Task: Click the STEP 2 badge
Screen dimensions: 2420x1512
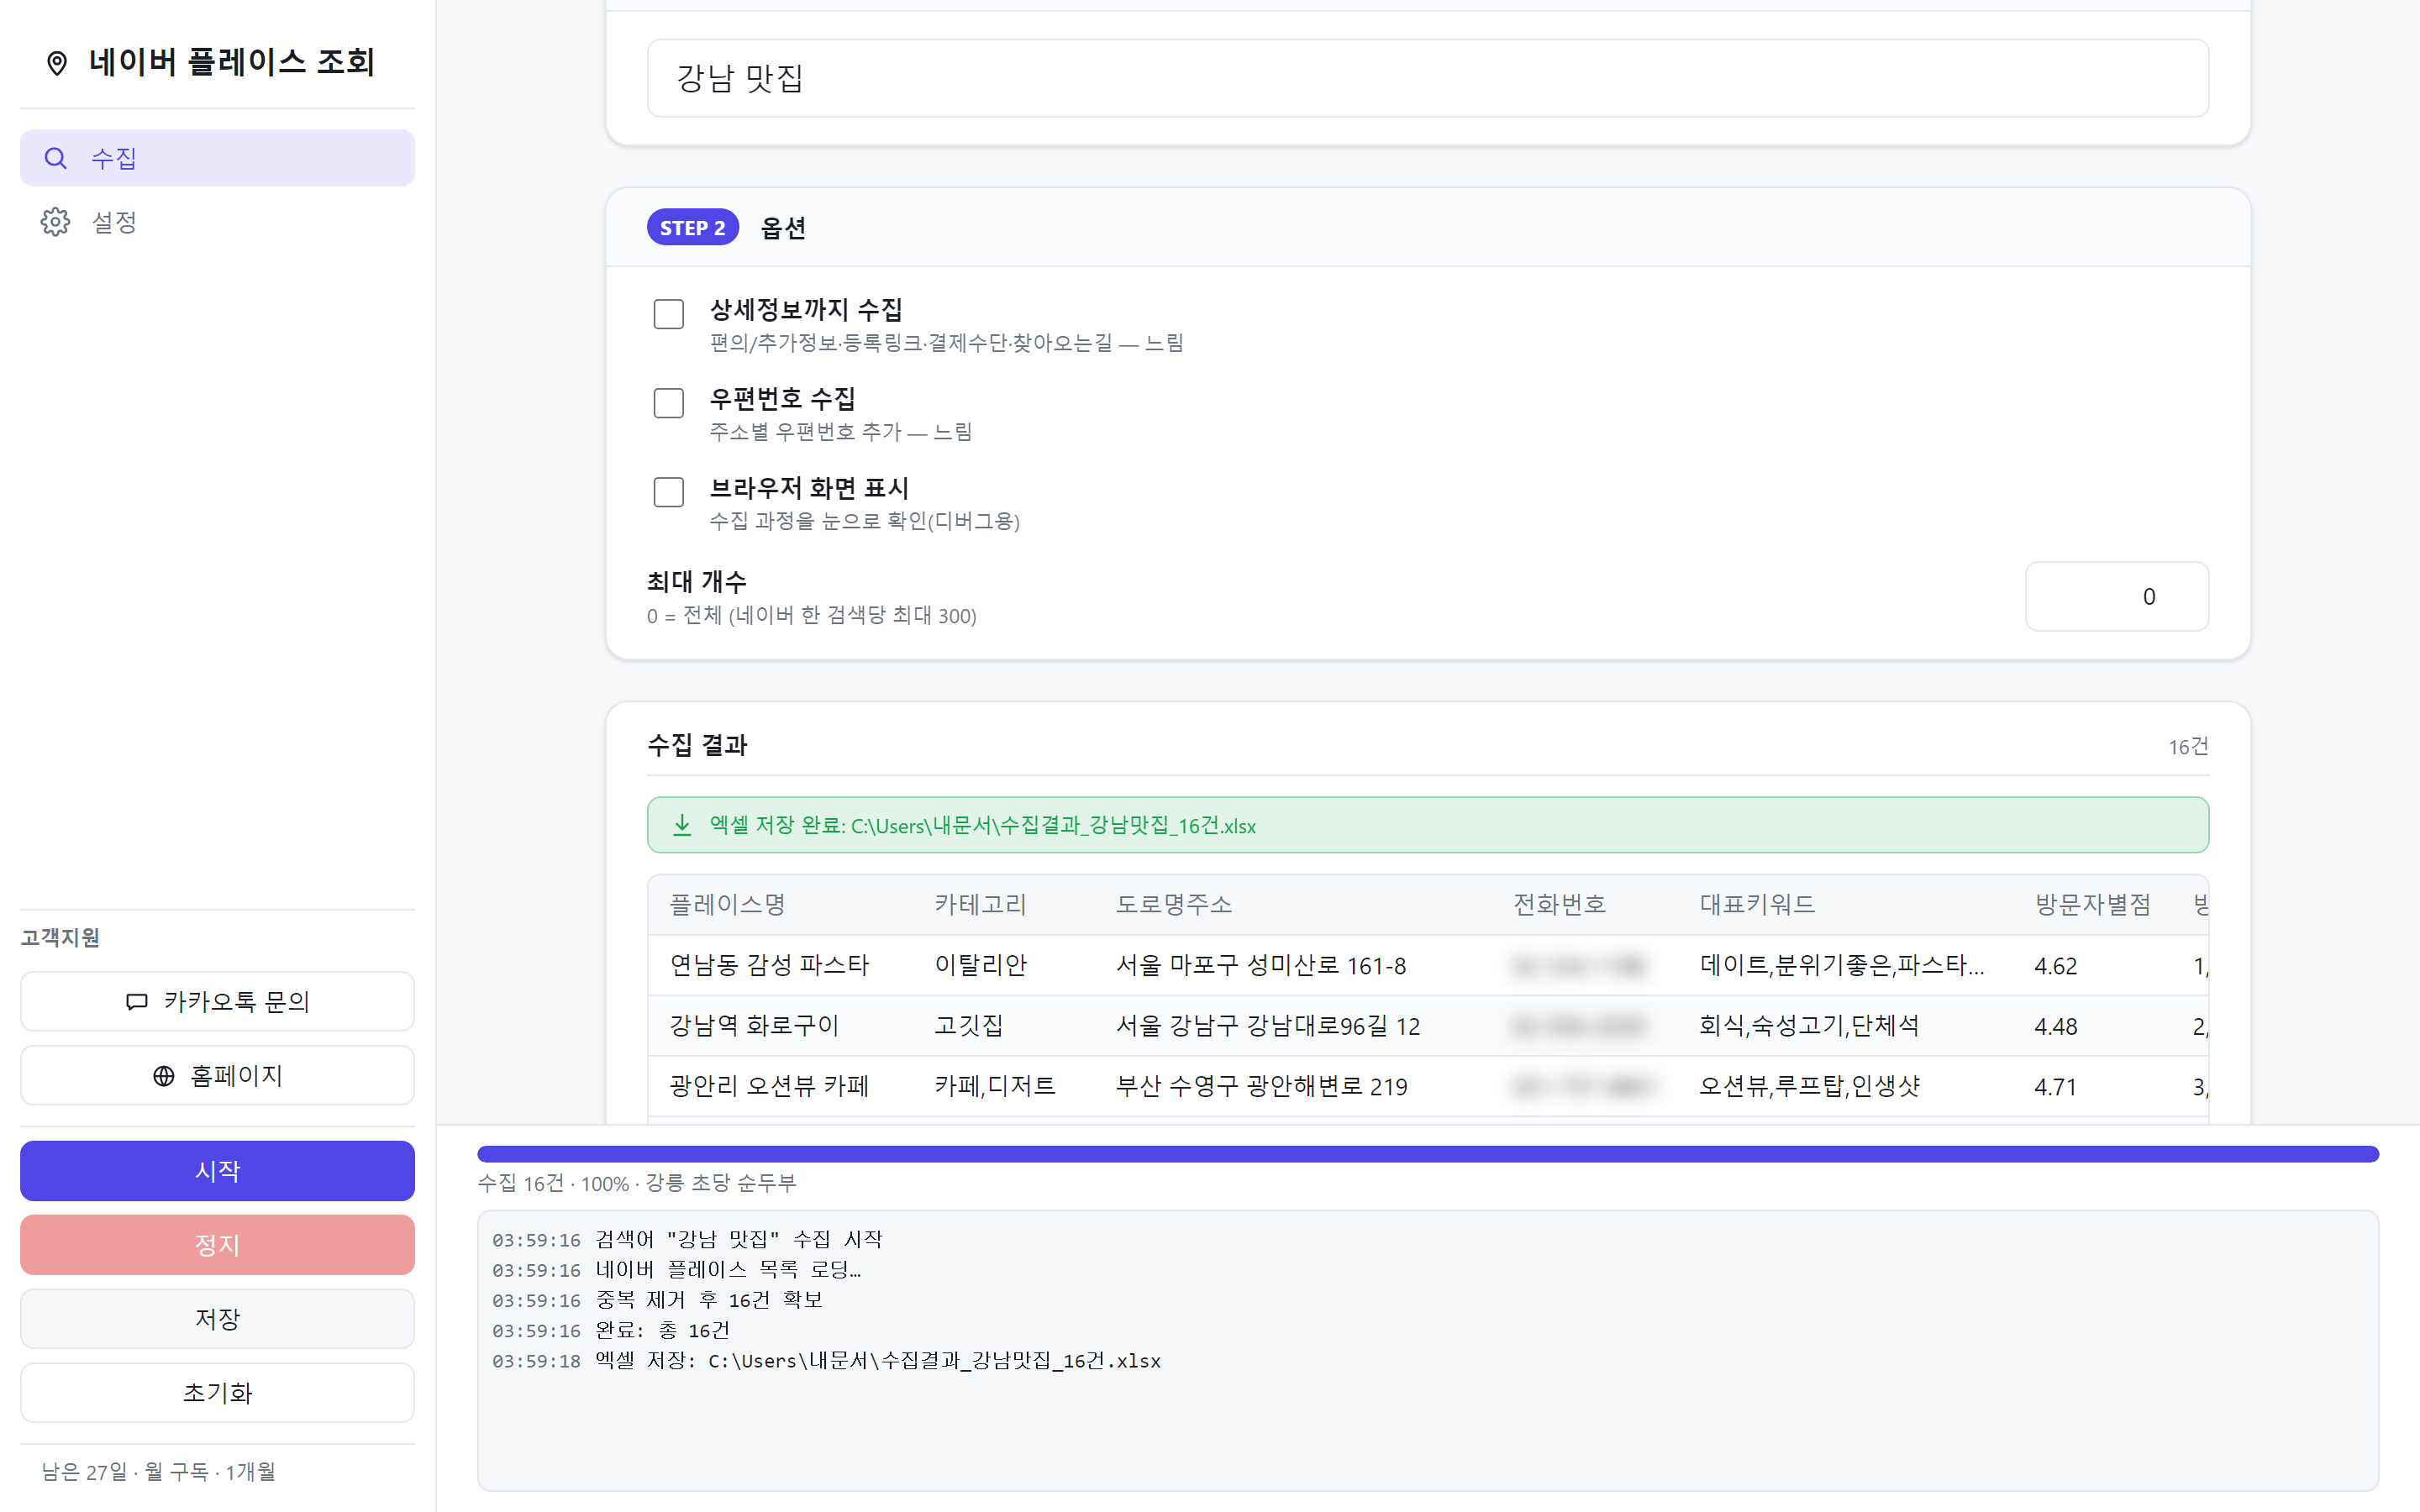Action: pyautogui.click(x=692, y=227)
